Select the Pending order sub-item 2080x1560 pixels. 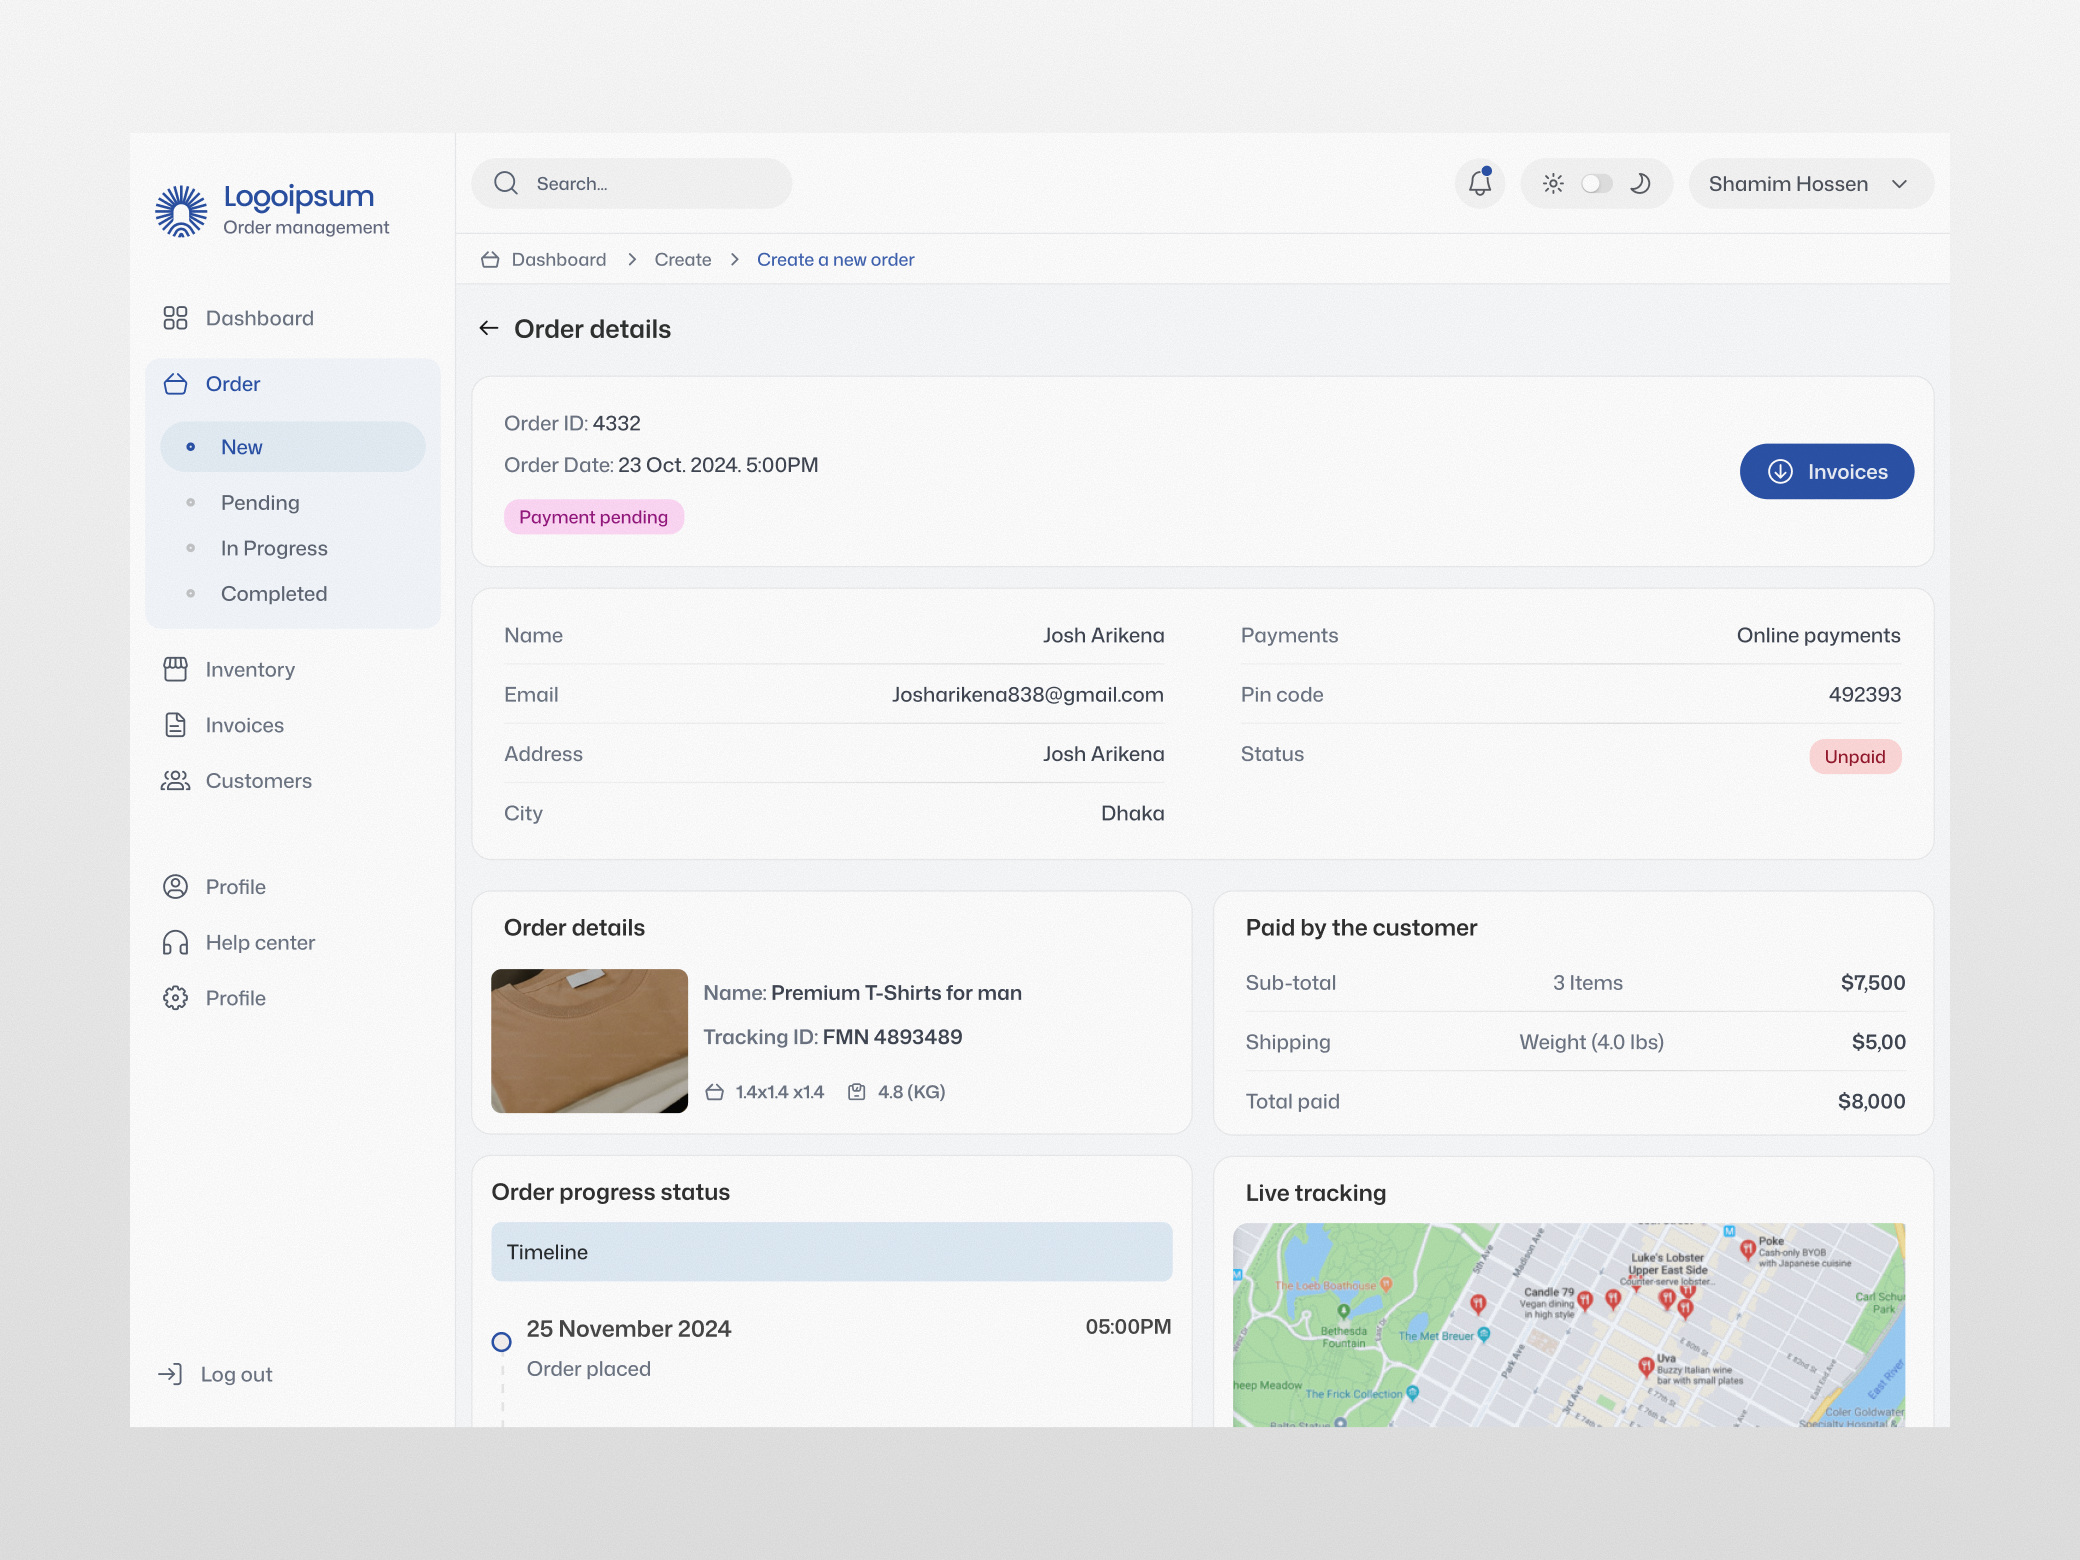260,502
